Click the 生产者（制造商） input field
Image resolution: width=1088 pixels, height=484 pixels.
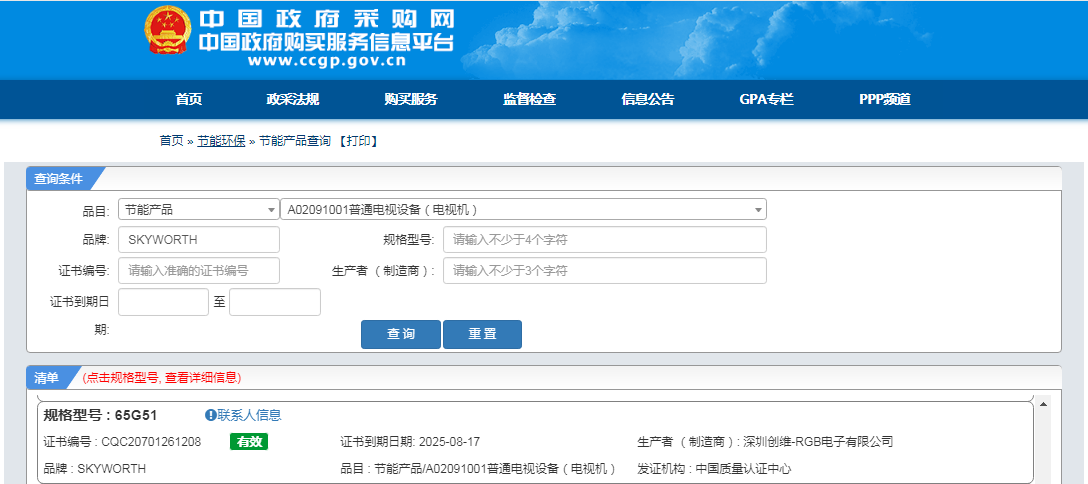pyautogui.click(x=604, y=270)
